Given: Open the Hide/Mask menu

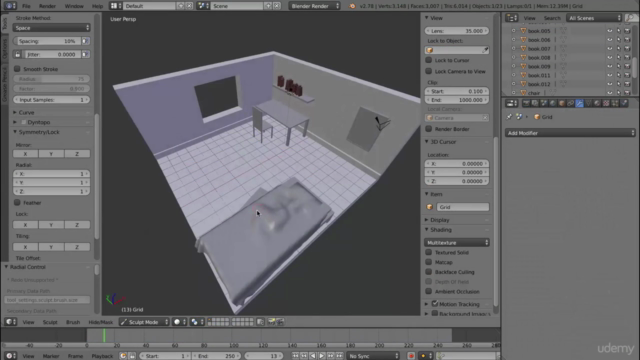Looking at the screenshot, I should coord(100,322).
